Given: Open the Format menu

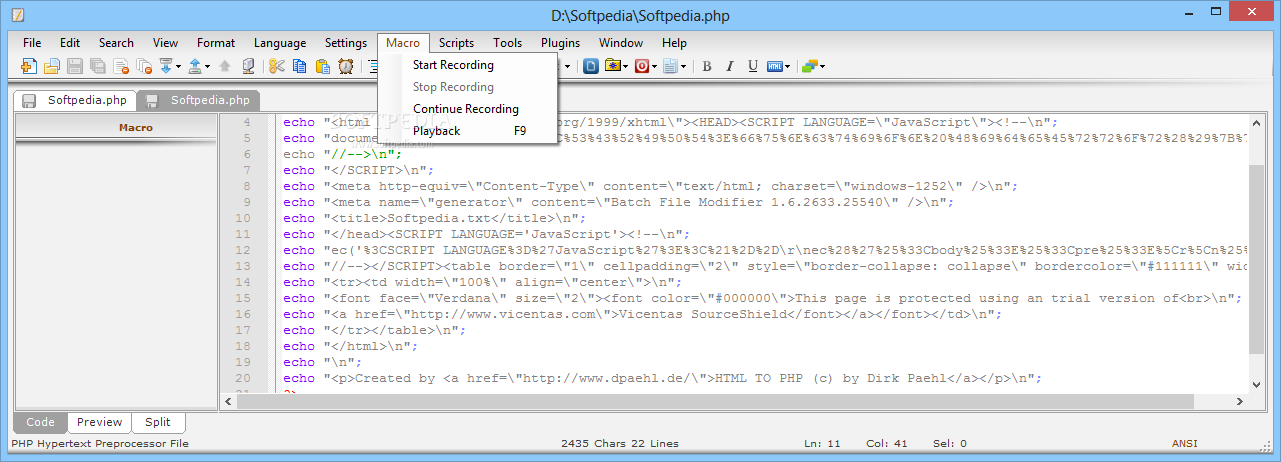Looking at the screenshot, I should 216,43.
